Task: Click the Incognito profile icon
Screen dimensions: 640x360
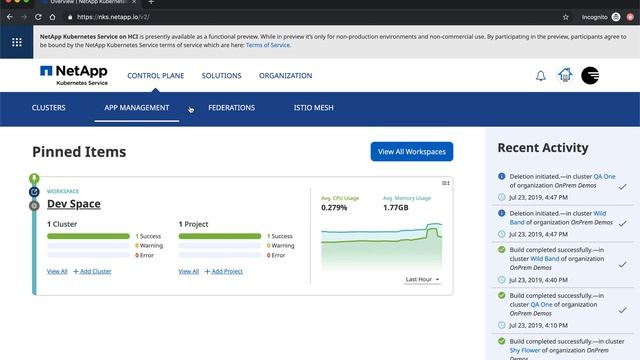Action: [x=616, y=17]
